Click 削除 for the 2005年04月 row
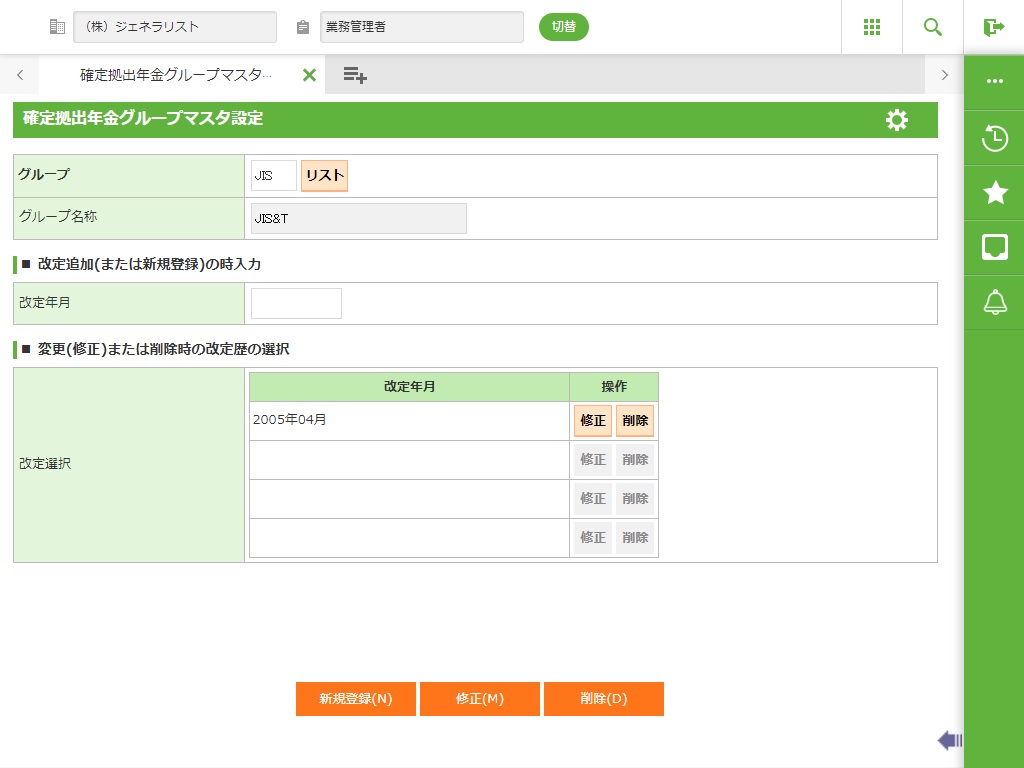This screenshot has width=1024, height=768. 635,421
